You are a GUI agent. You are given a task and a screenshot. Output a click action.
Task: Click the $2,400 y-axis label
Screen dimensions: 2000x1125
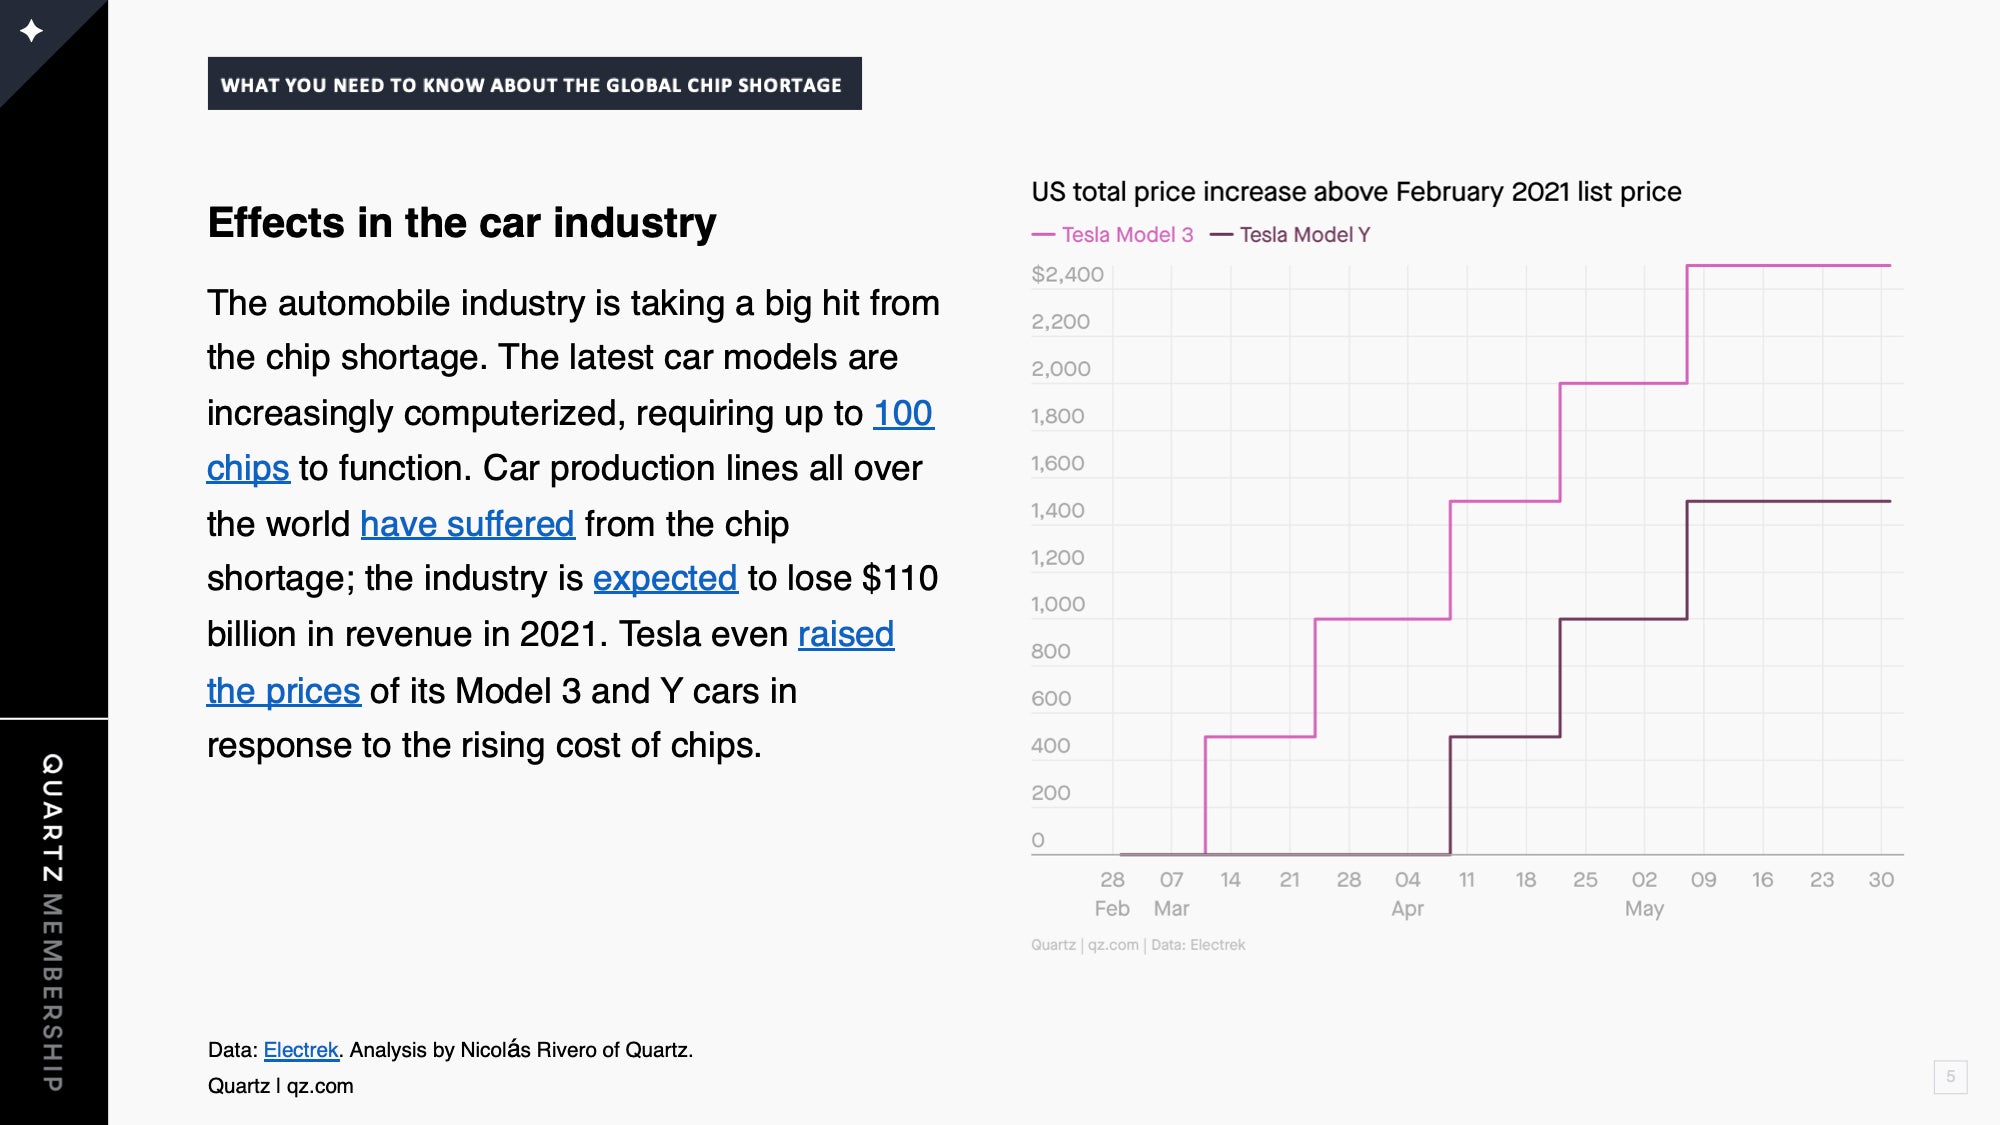pyautogui.click(x=1067, y=274)
